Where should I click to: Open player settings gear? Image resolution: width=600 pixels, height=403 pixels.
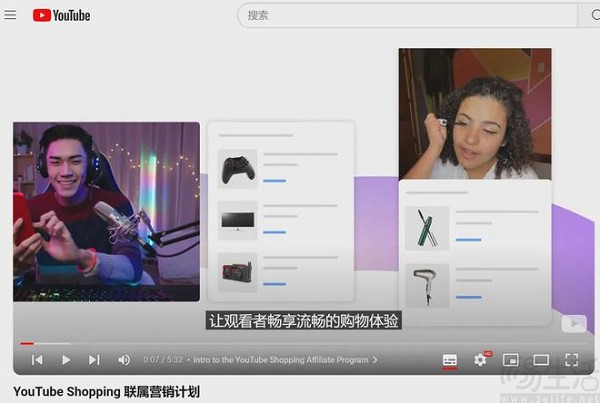click(x=481, y=360)
